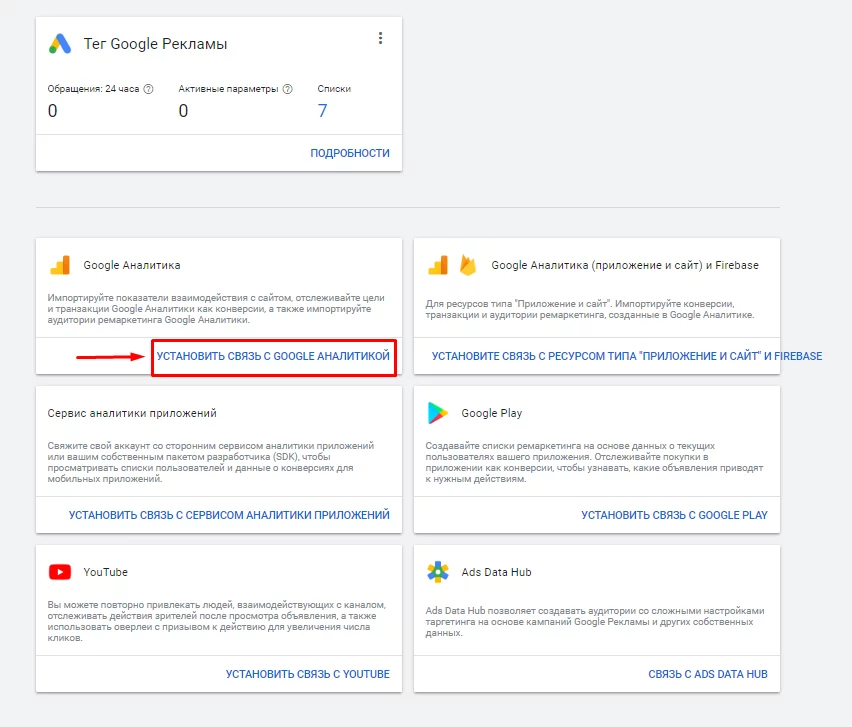Click the Google Play card description text

(x=594, y=462)
